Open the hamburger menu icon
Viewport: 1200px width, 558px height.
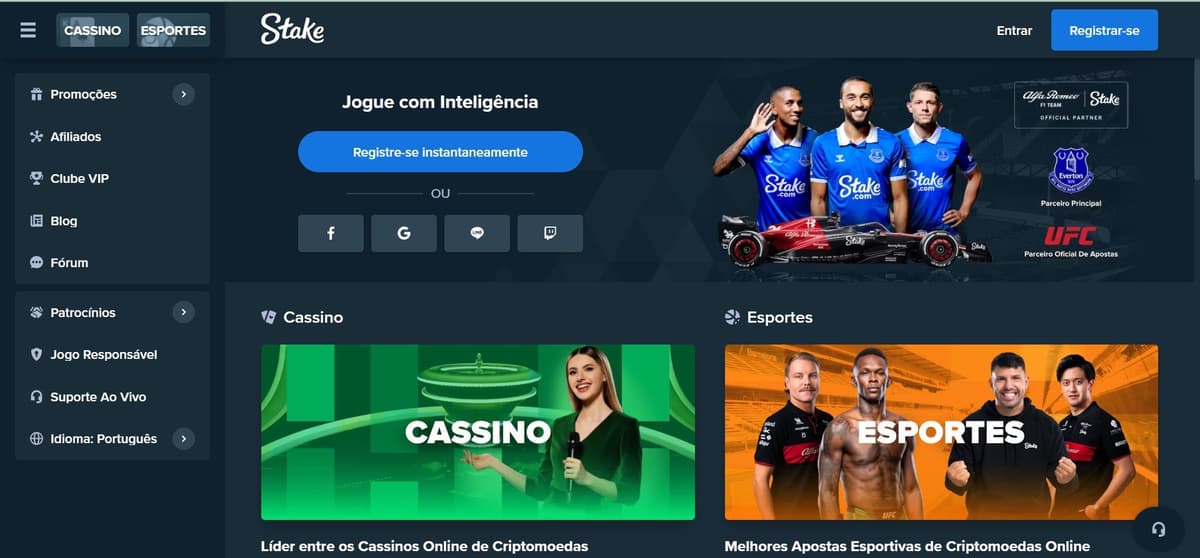point(28,30)
